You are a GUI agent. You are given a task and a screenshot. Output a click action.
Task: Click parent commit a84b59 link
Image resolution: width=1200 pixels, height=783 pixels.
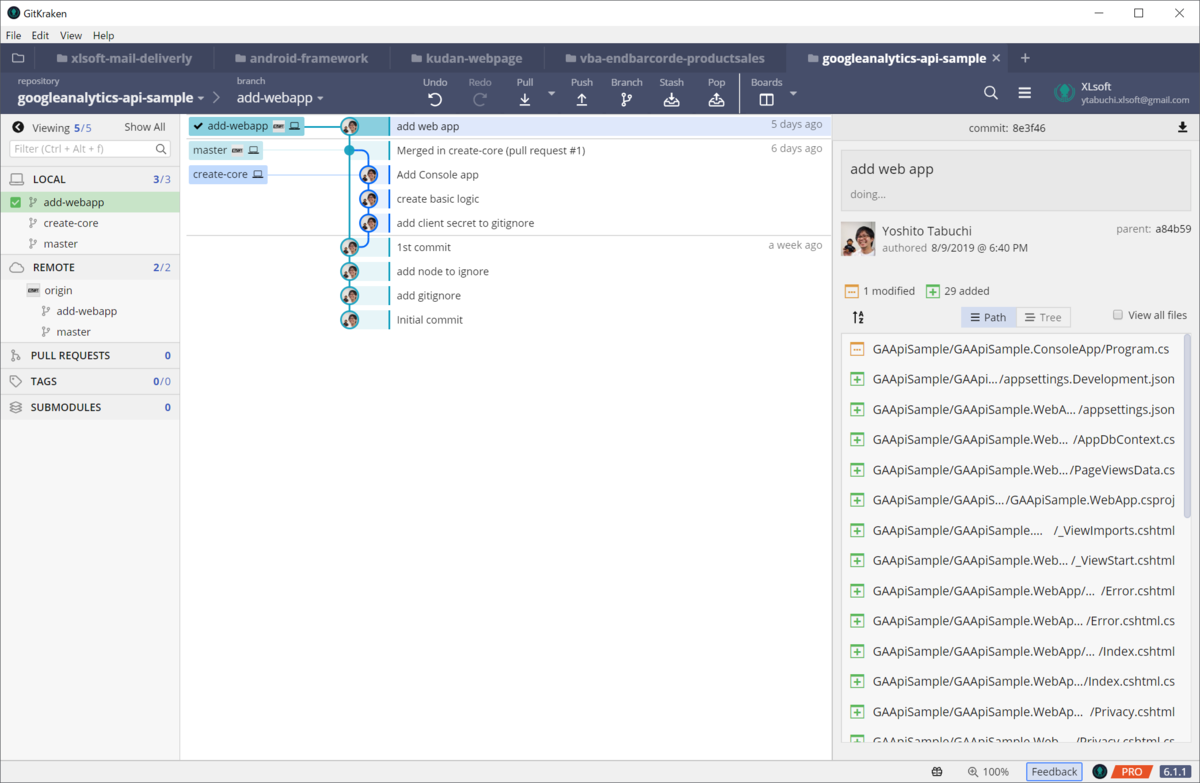pyautogui.click(x=1174, y=229)
